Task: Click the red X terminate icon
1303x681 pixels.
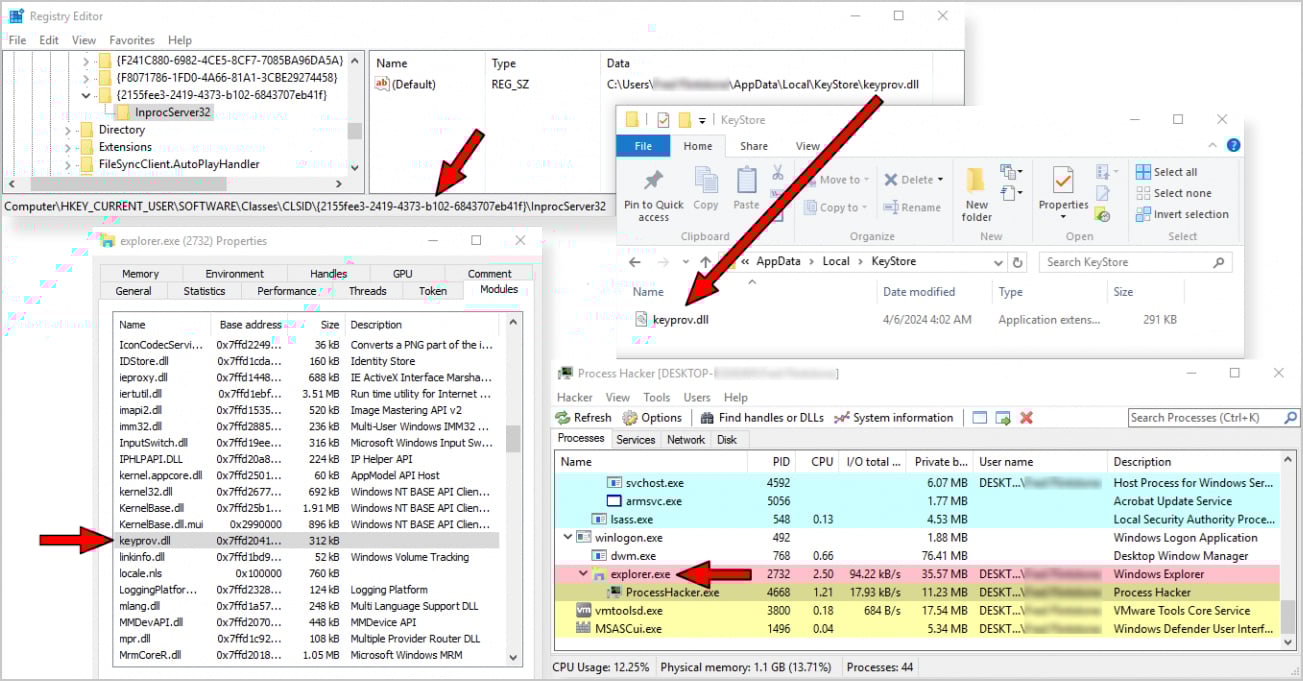Action: [x=1026, y=418]
